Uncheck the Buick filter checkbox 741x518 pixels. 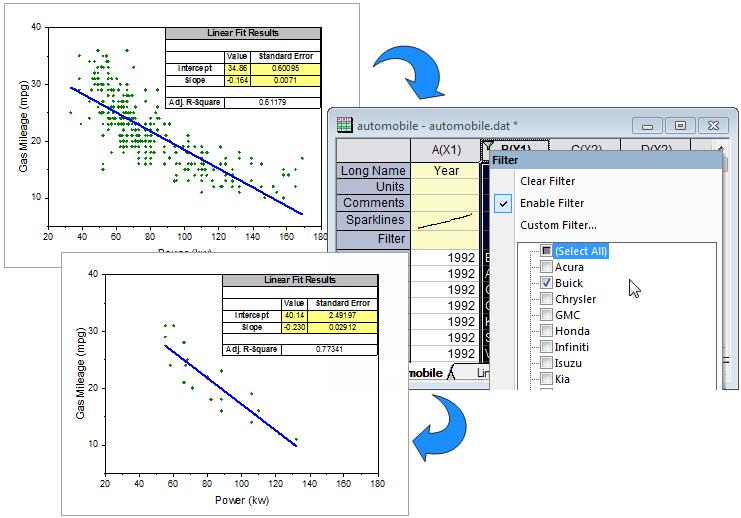(x=546, y=283)
